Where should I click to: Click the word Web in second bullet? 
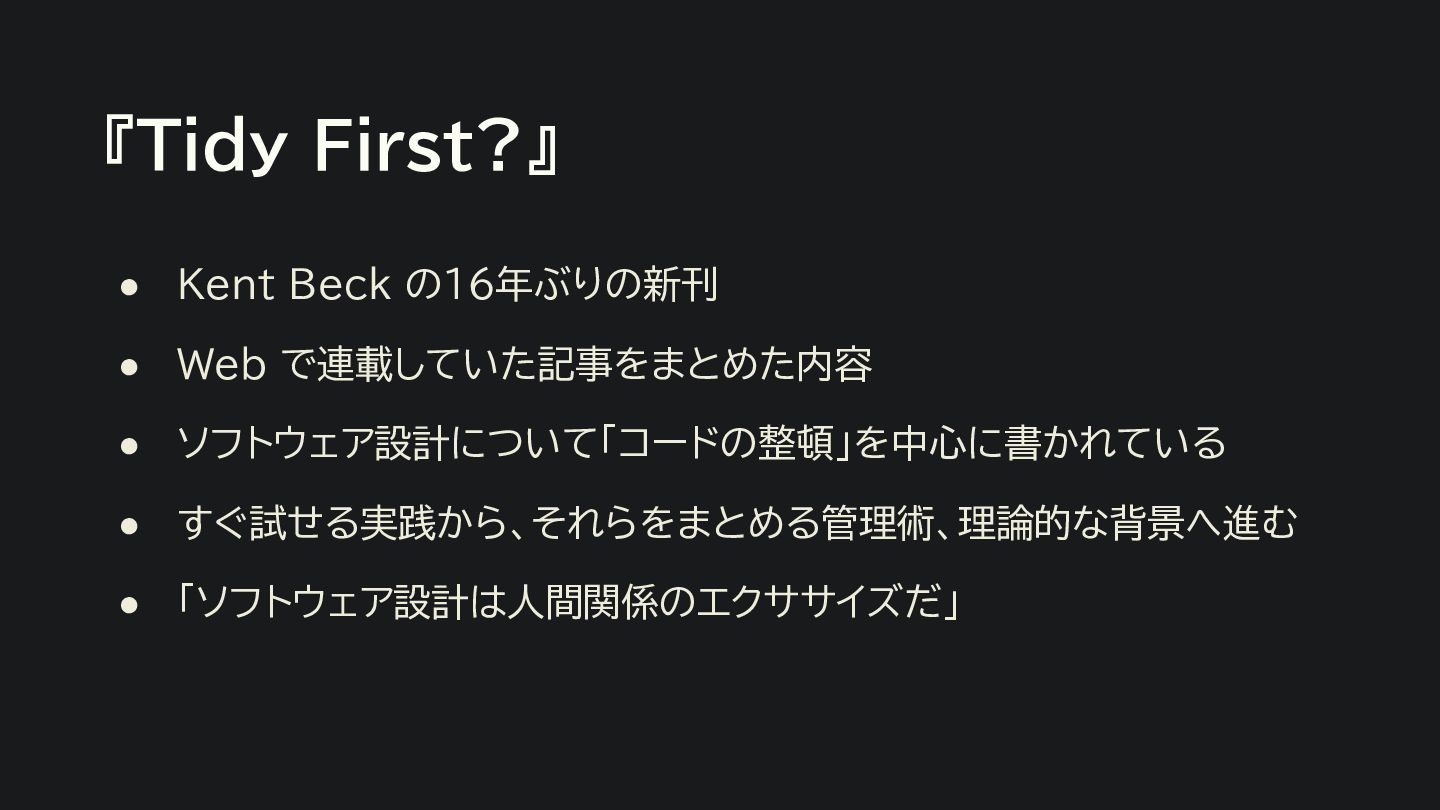tap(221, 365)
